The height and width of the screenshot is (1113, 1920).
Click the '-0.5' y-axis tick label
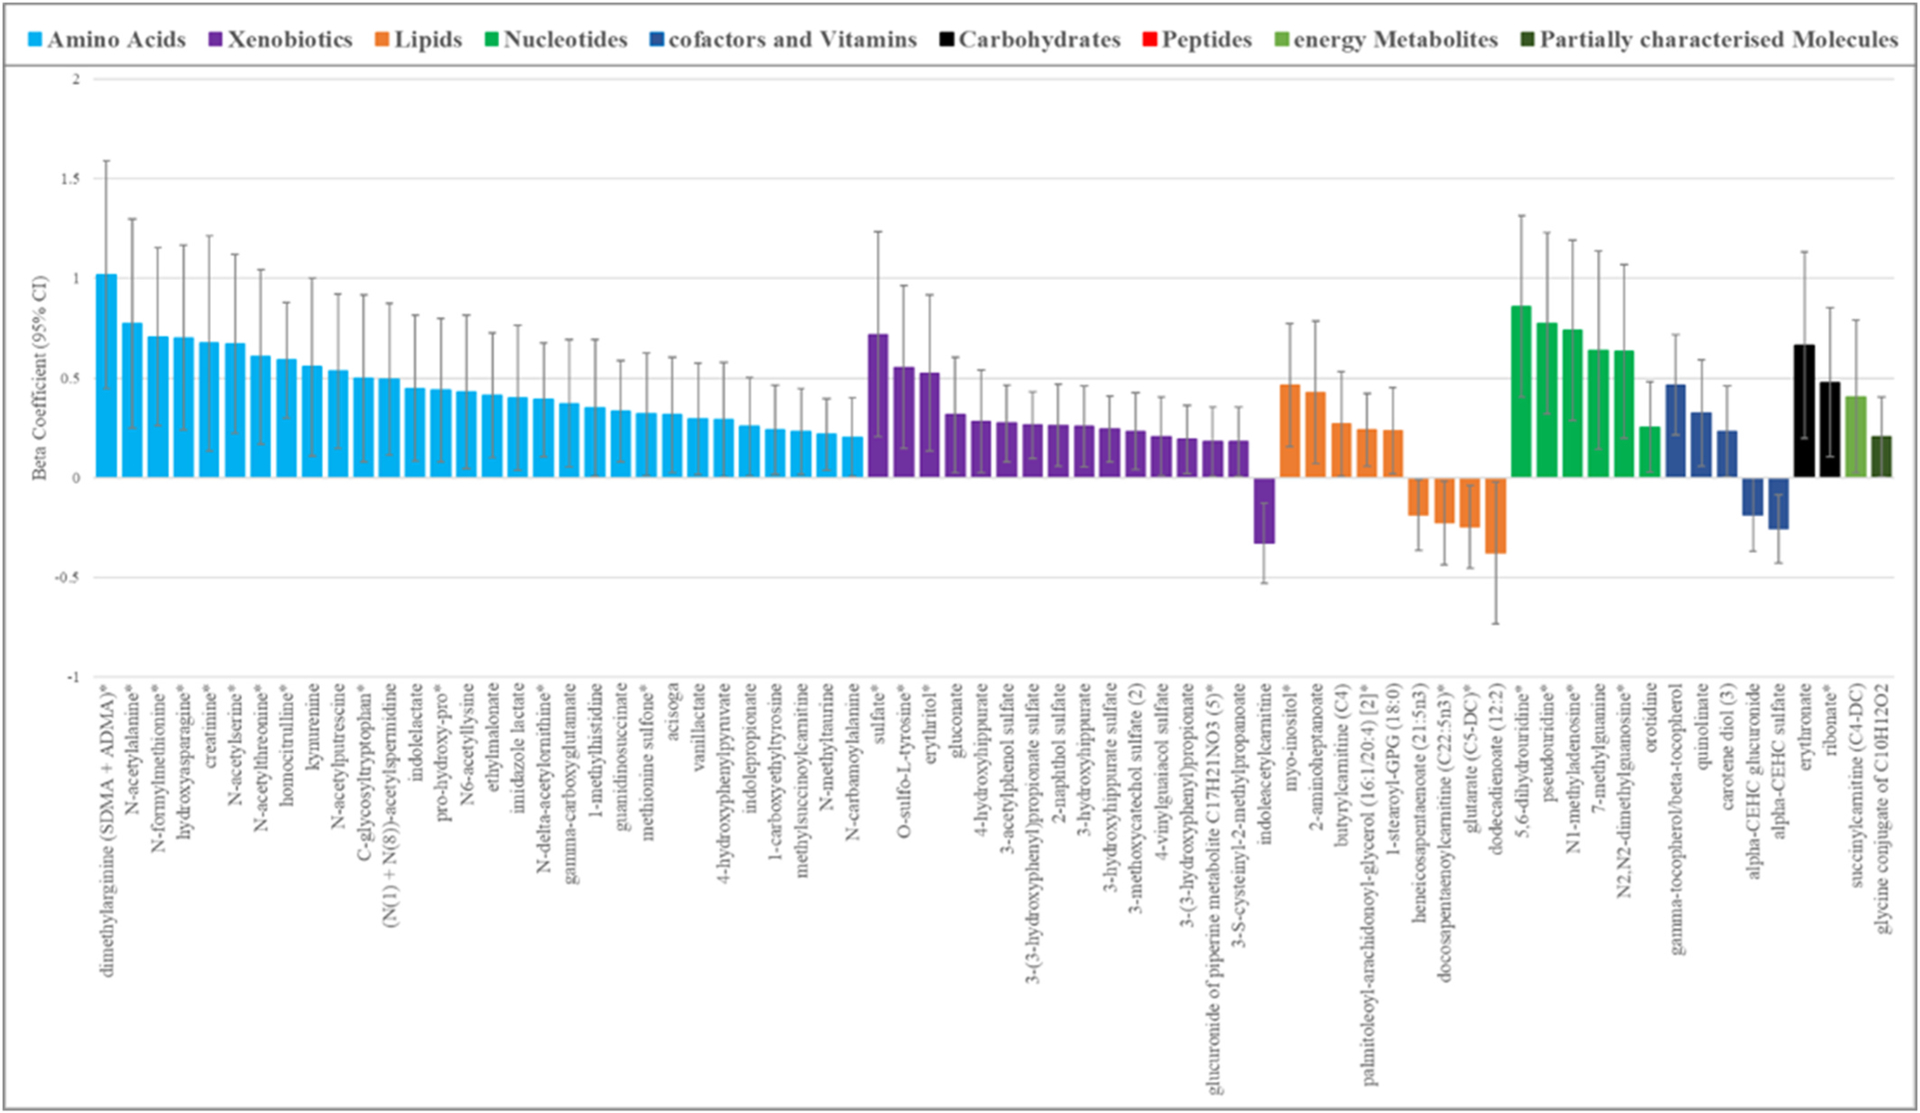(68, 578)
